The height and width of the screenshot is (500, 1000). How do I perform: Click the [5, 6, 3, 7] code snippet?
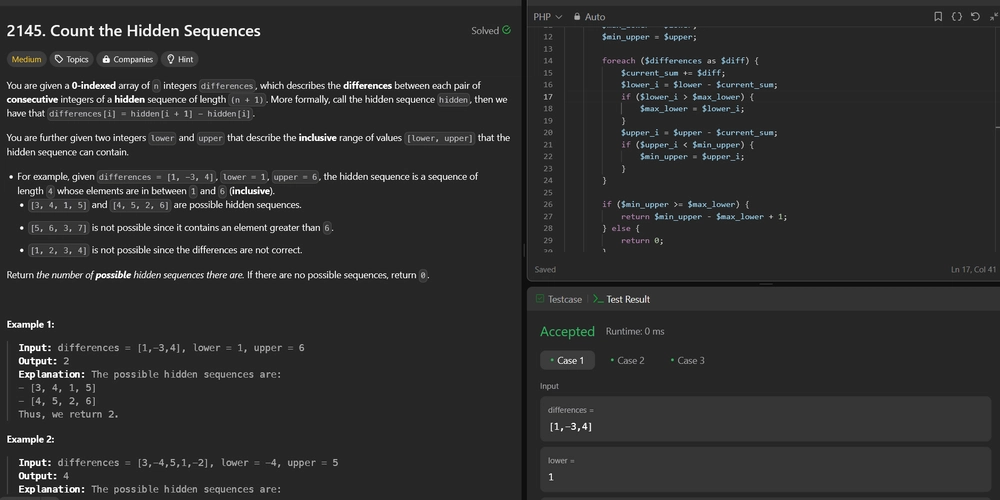coord(59,228)
